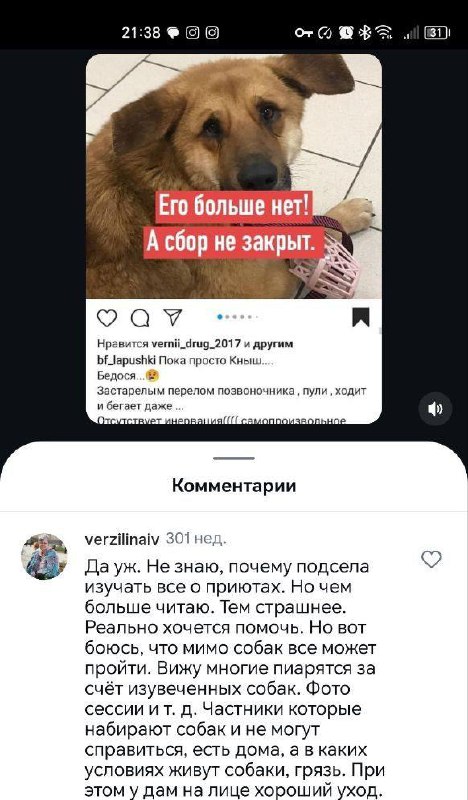Tap the chat notification icon in status bar
The image size is (468, 800).
coord(174,33)
